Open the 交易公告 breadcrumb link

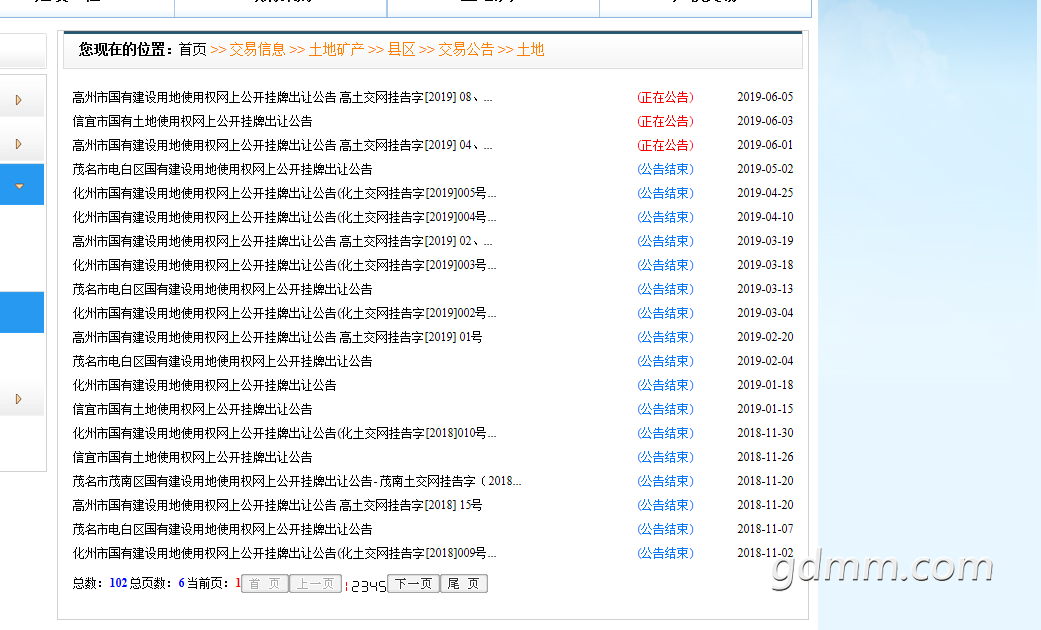click(x=466, y=50)
